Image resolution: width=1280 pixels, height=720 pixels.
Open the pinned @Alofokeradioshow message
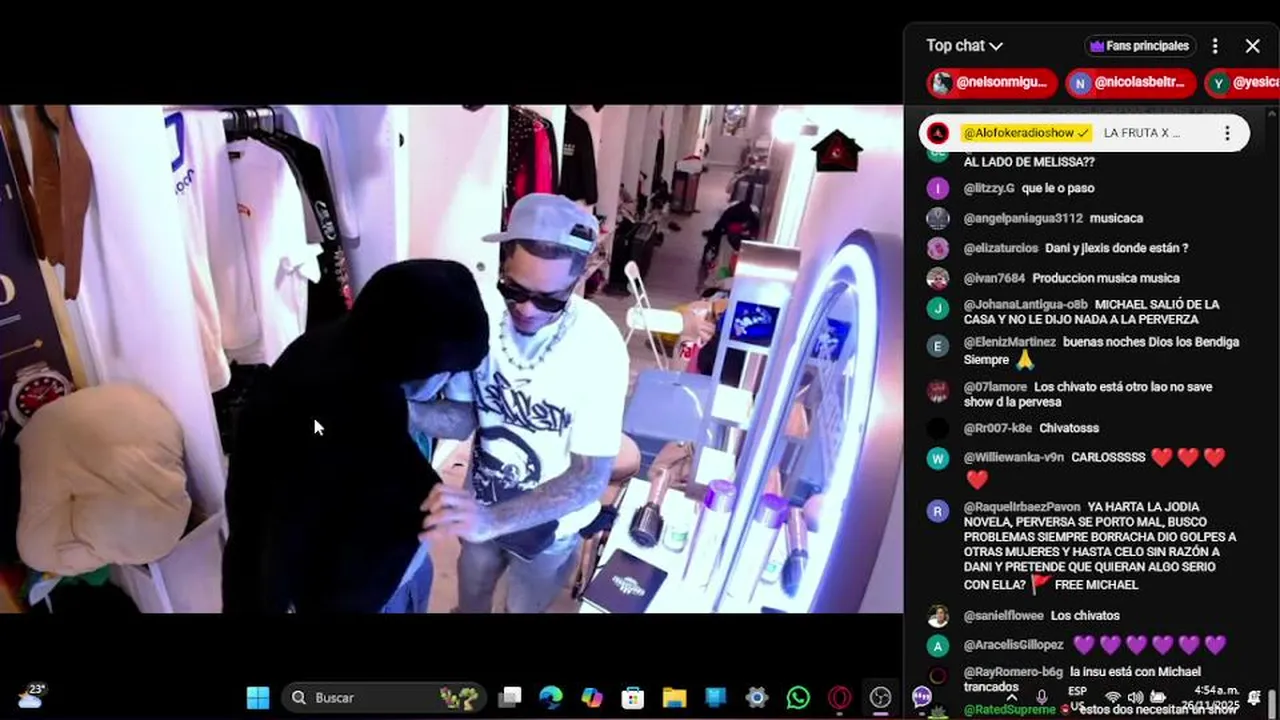1084,133
